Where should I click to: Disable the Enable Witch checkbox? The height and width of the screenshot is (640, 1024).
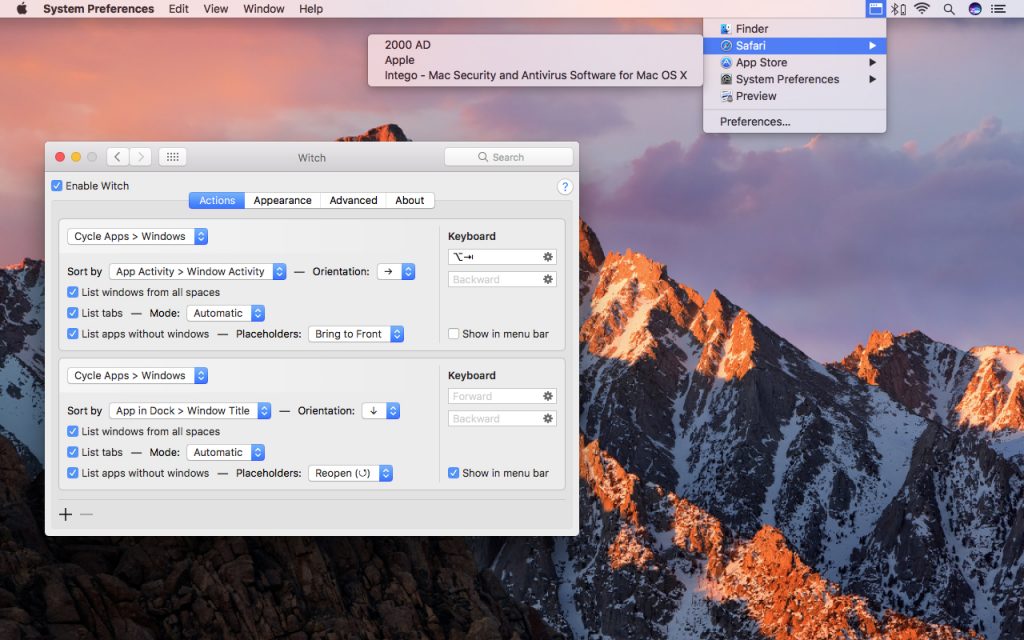(x=57, y=186)
